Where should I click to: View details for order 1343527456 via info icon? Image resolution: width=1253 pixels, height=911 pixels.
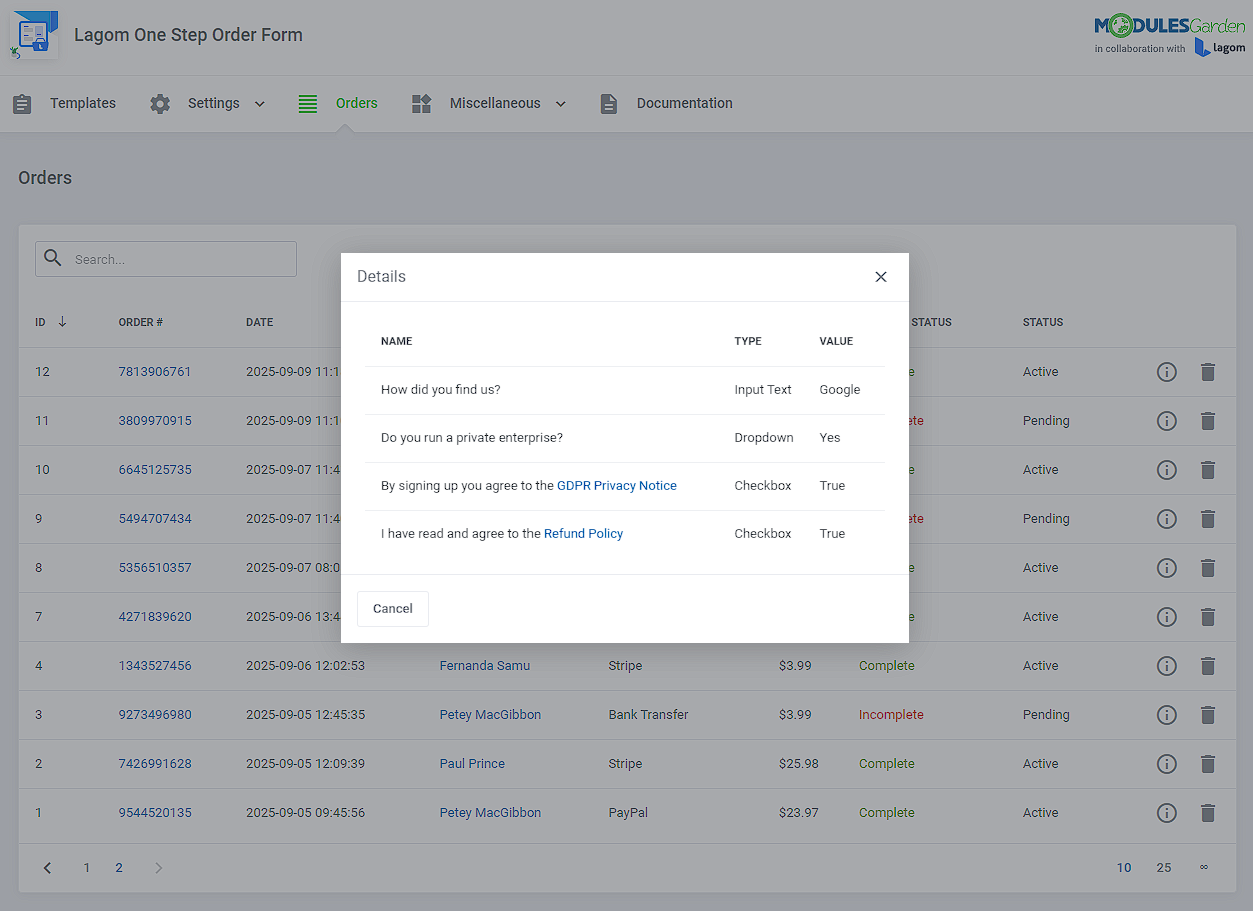(1166, 666)
